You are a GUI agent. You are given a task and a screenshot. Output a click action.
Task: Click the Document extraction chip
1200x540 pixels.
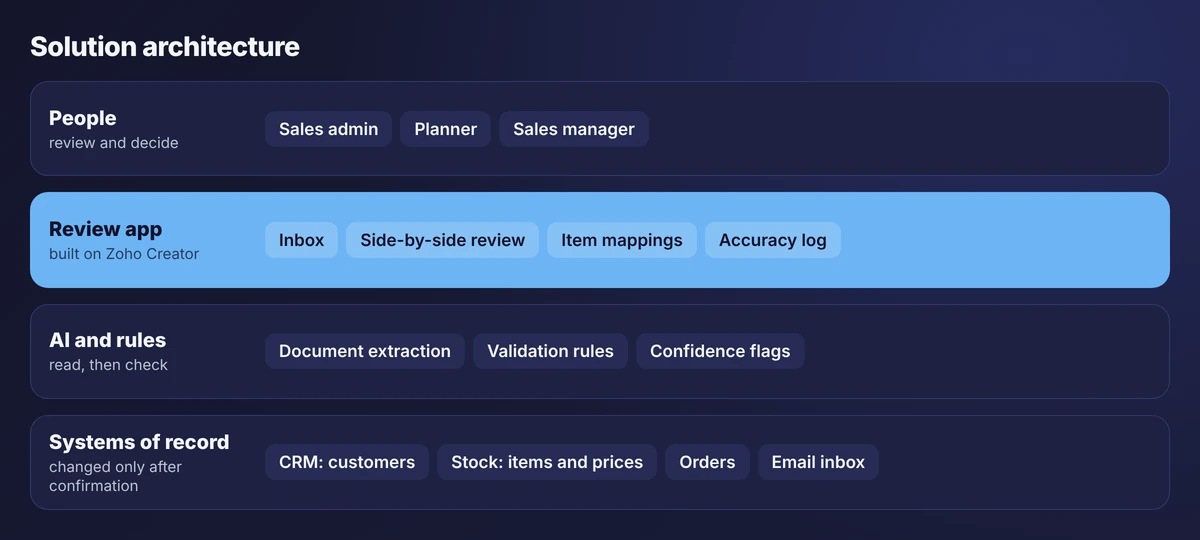click(365, 351)
